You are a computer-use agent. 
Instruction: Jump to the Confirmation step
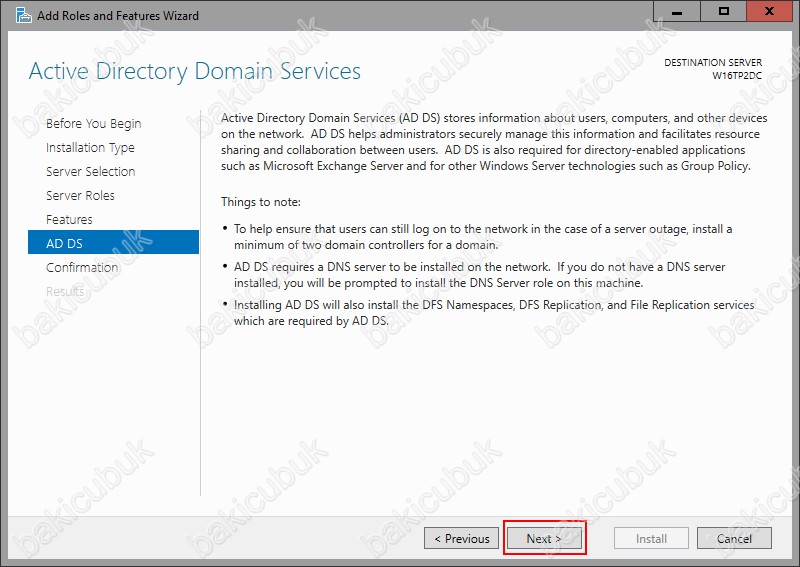[x=82, y=267]
